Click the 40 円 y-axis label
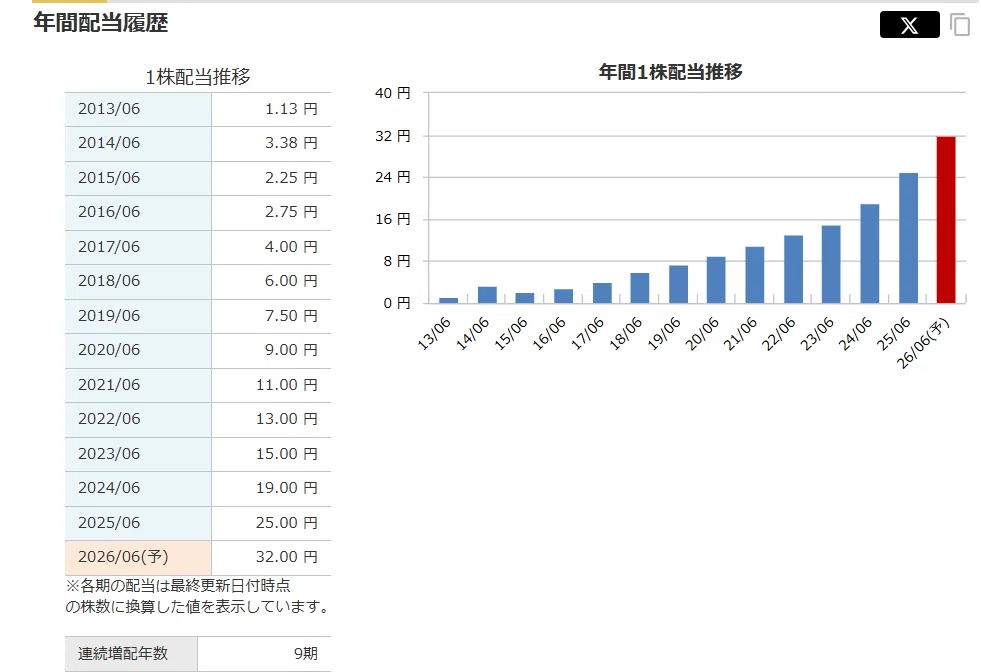This screenshot has width=981, height=672. click(x=392, y=93)
